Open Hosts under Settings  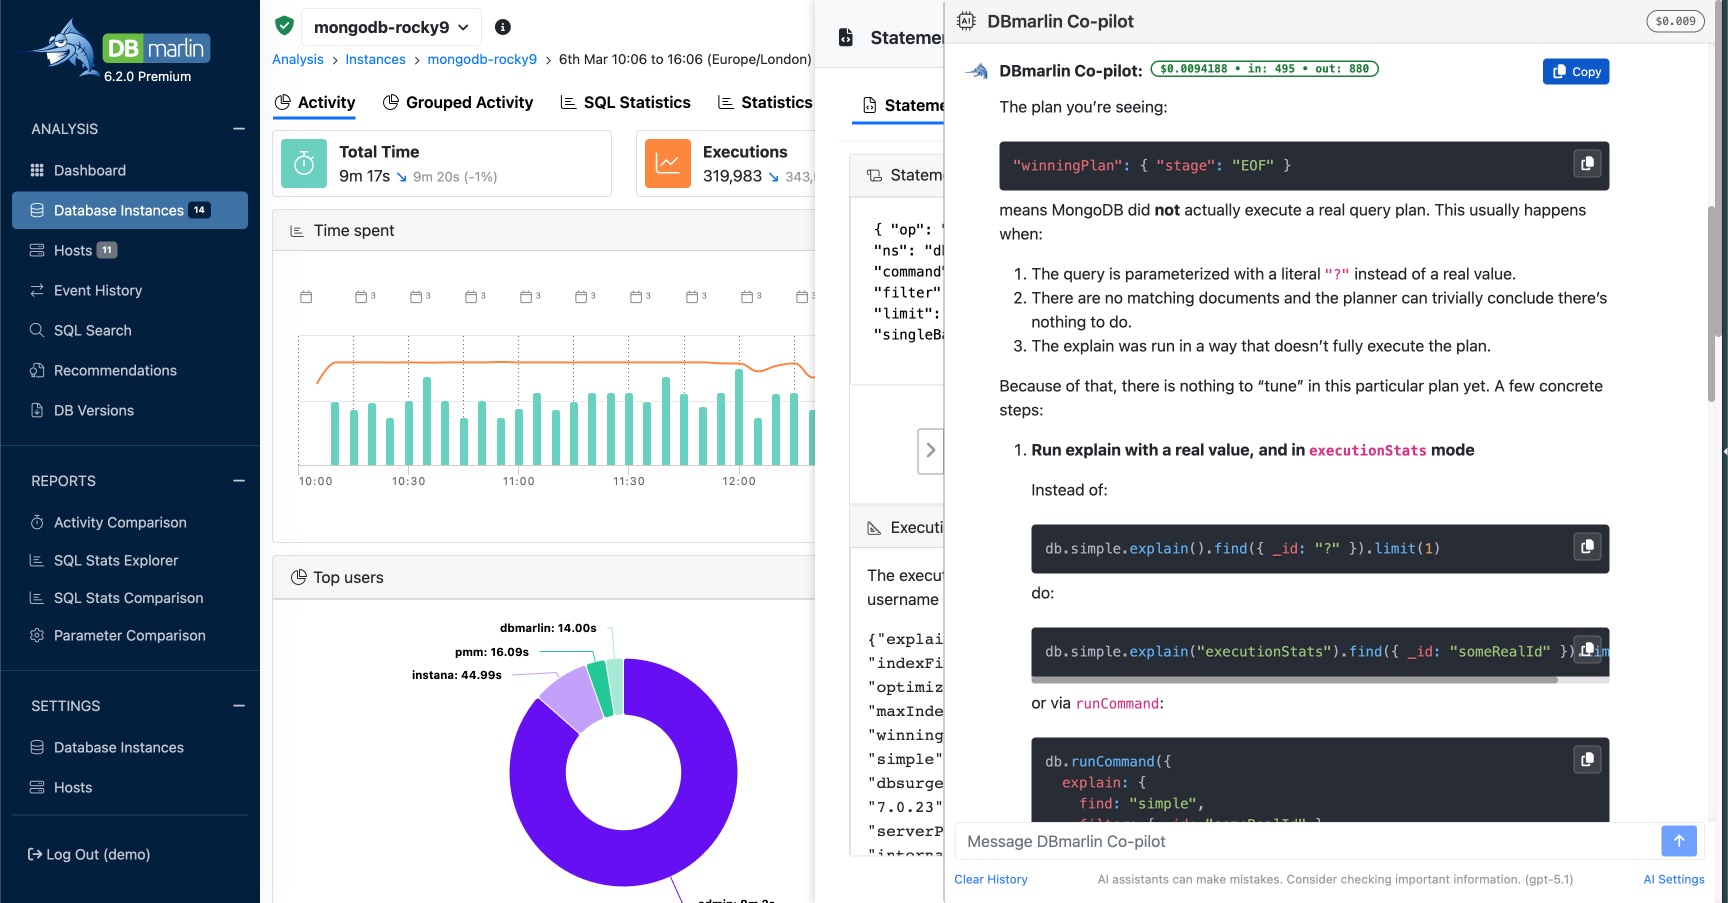(130, 787)
